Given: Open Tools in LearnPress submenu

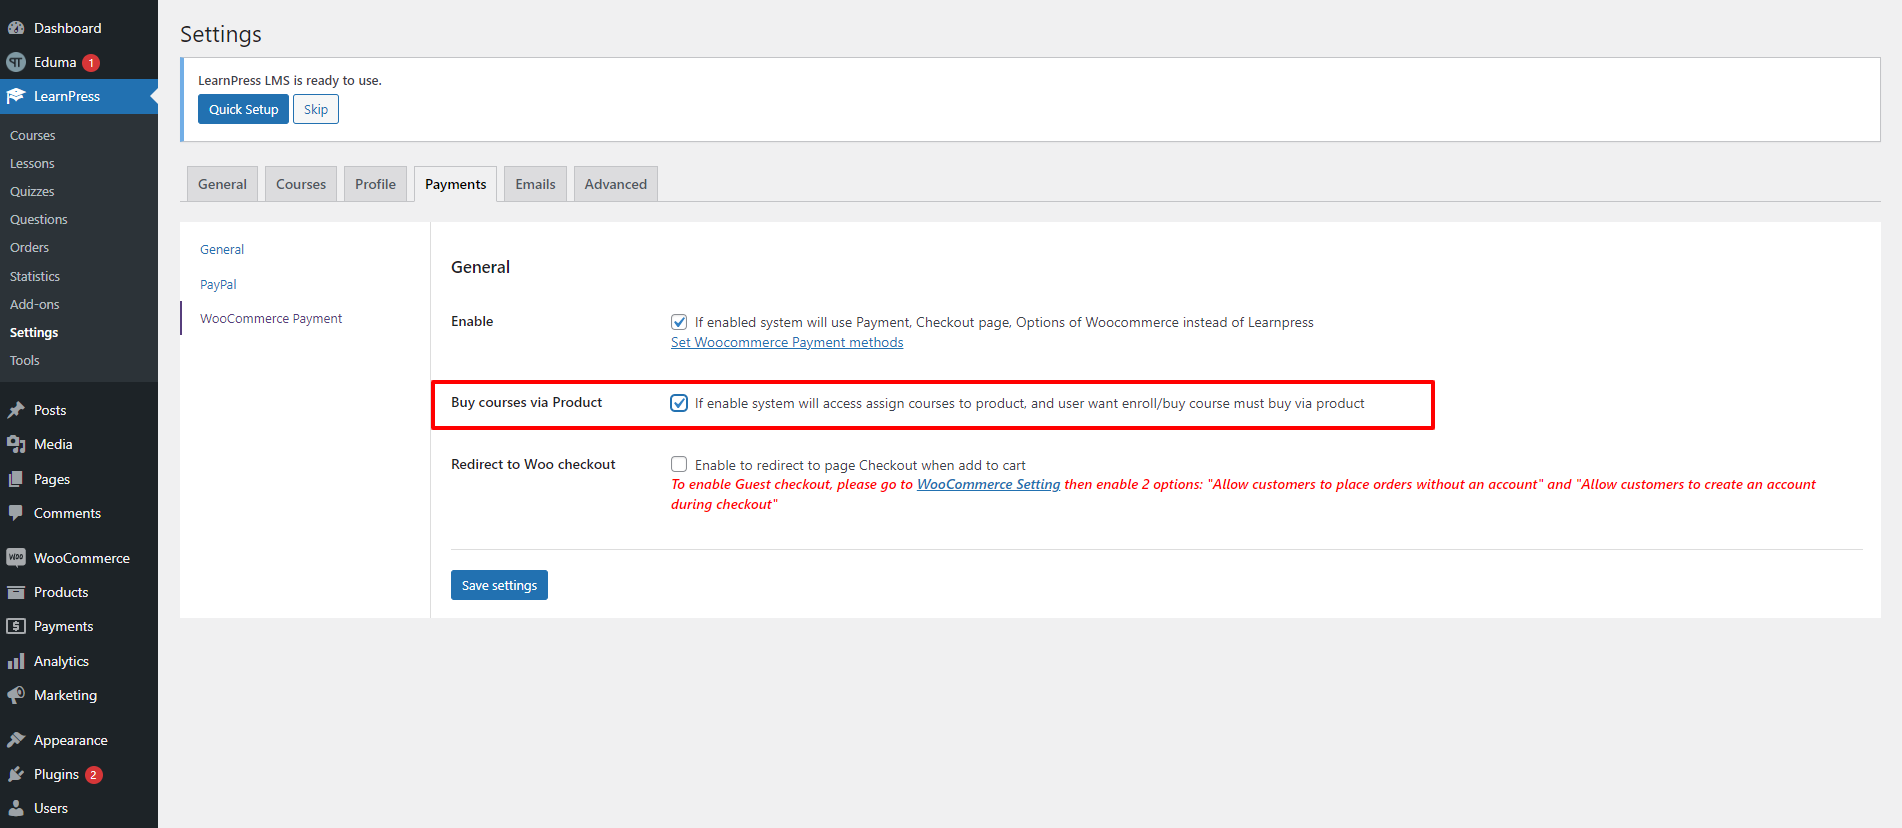Looking at the screenshot, I should pos(25,360).
